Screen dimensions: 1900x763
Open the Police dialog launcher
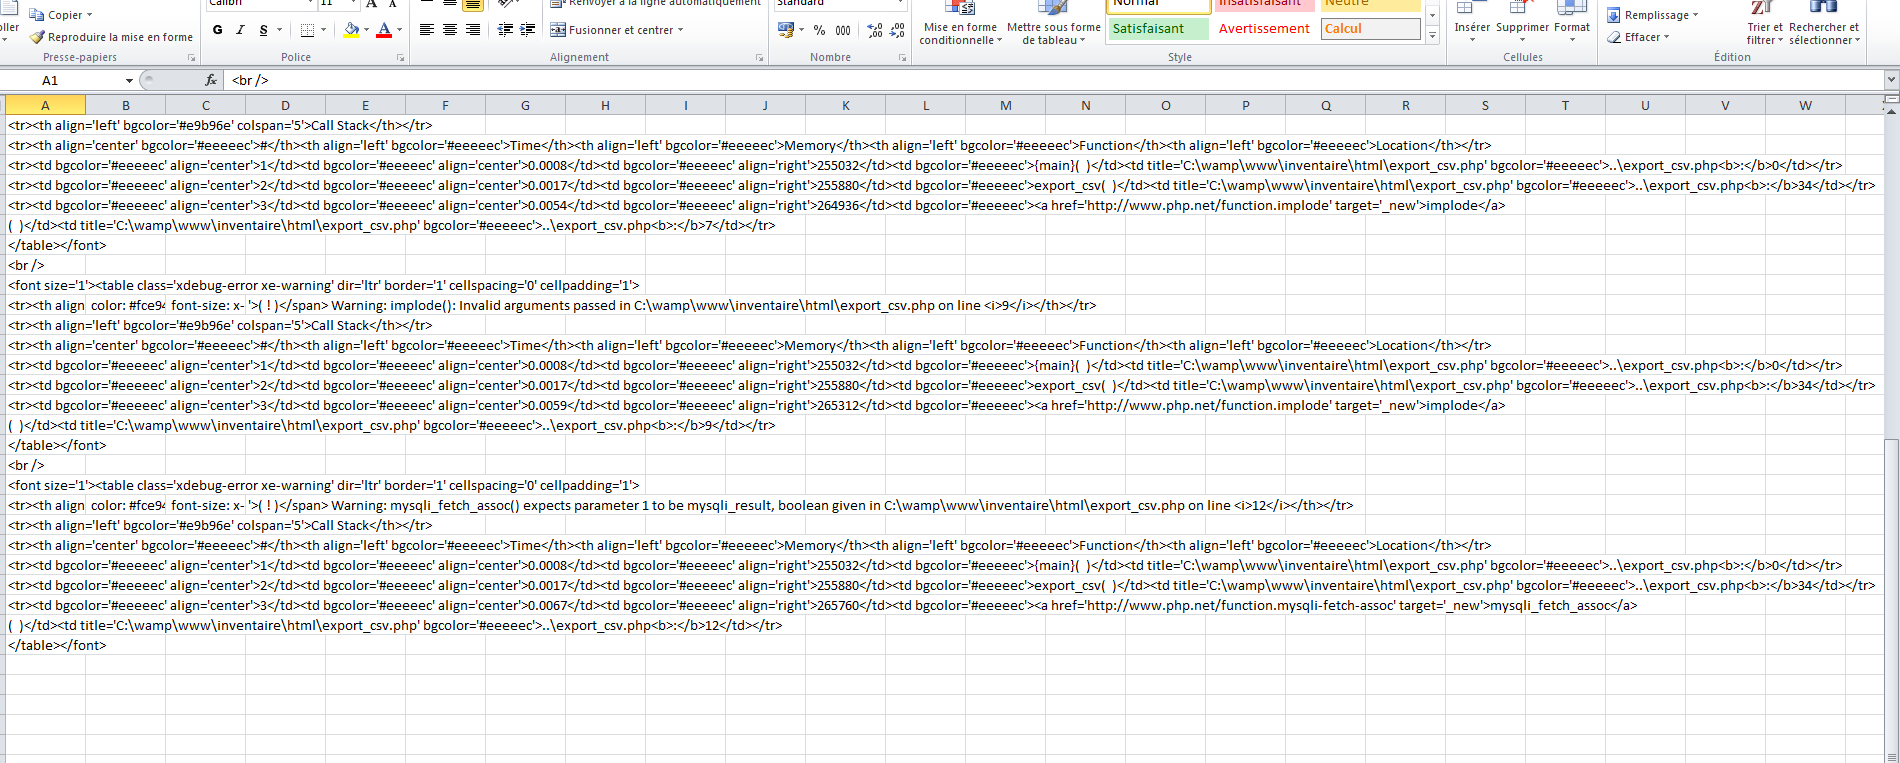(401, 58)
